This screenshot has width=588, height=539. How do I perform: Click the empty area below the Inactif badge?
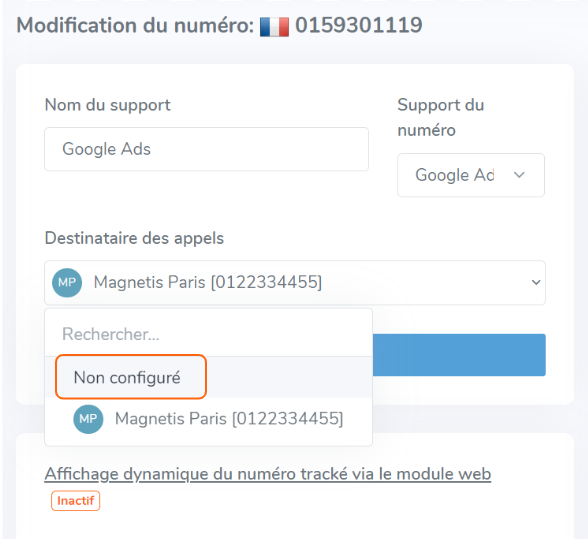[295, 525]
